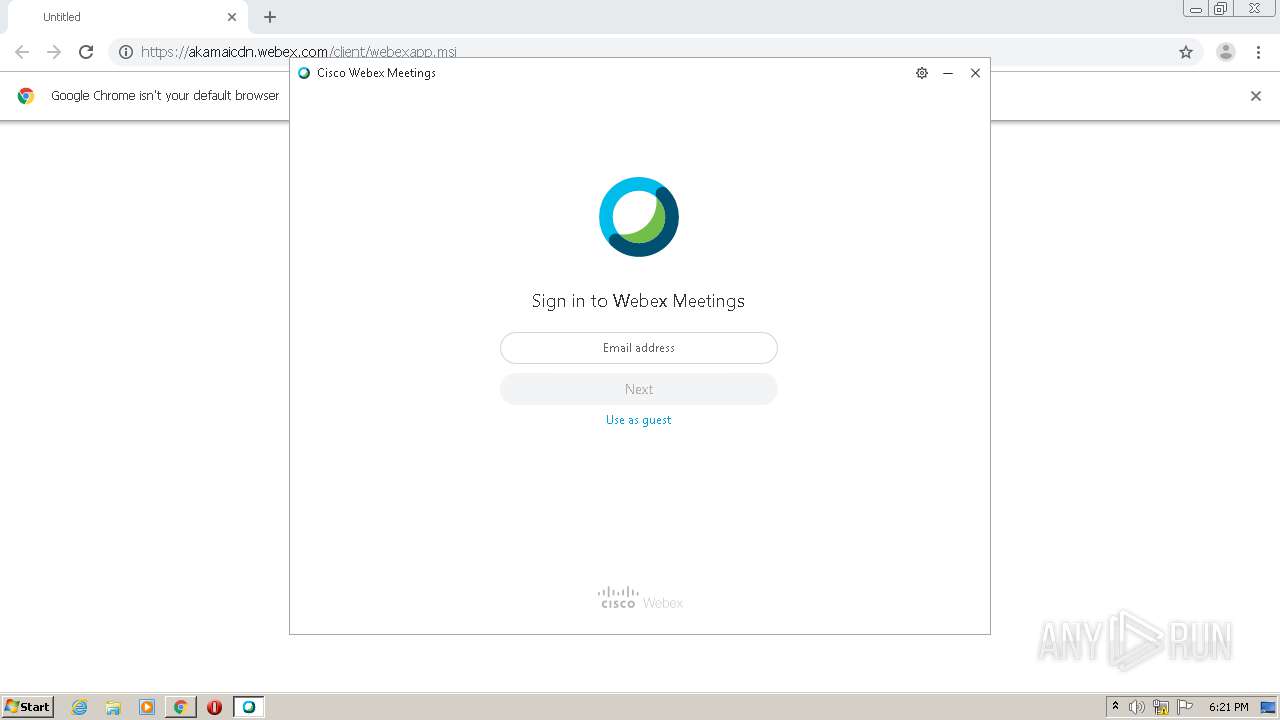
Task: Open Windows Media Player from taskbar
Action: click(147, 707)
